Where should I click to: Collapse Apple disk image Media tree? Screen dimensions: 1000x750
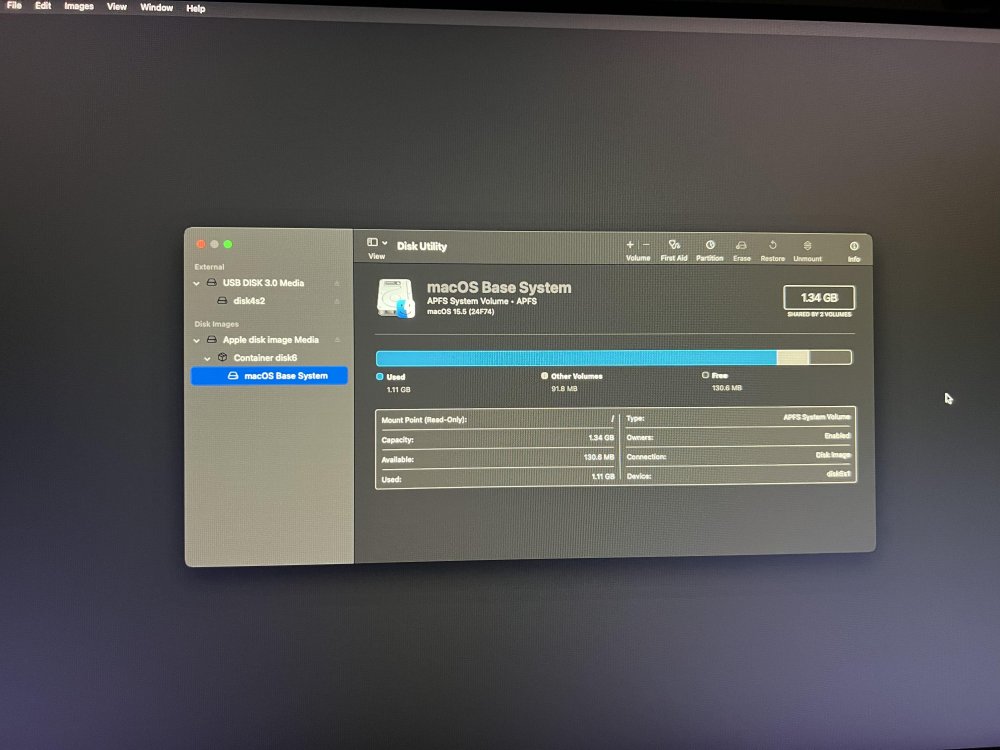[x=196, y=341]
